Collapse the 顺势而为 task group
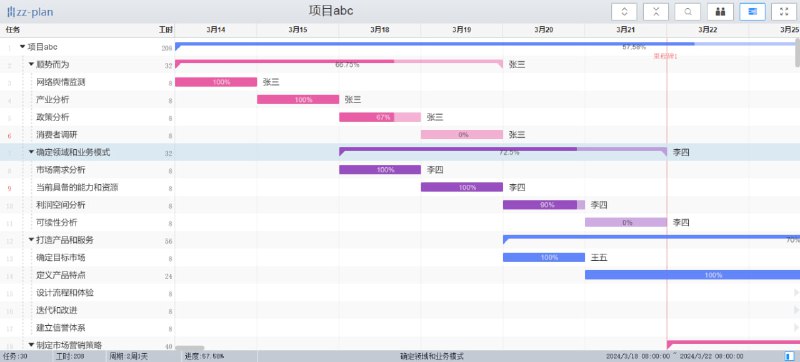 click(x=31, y=64)
